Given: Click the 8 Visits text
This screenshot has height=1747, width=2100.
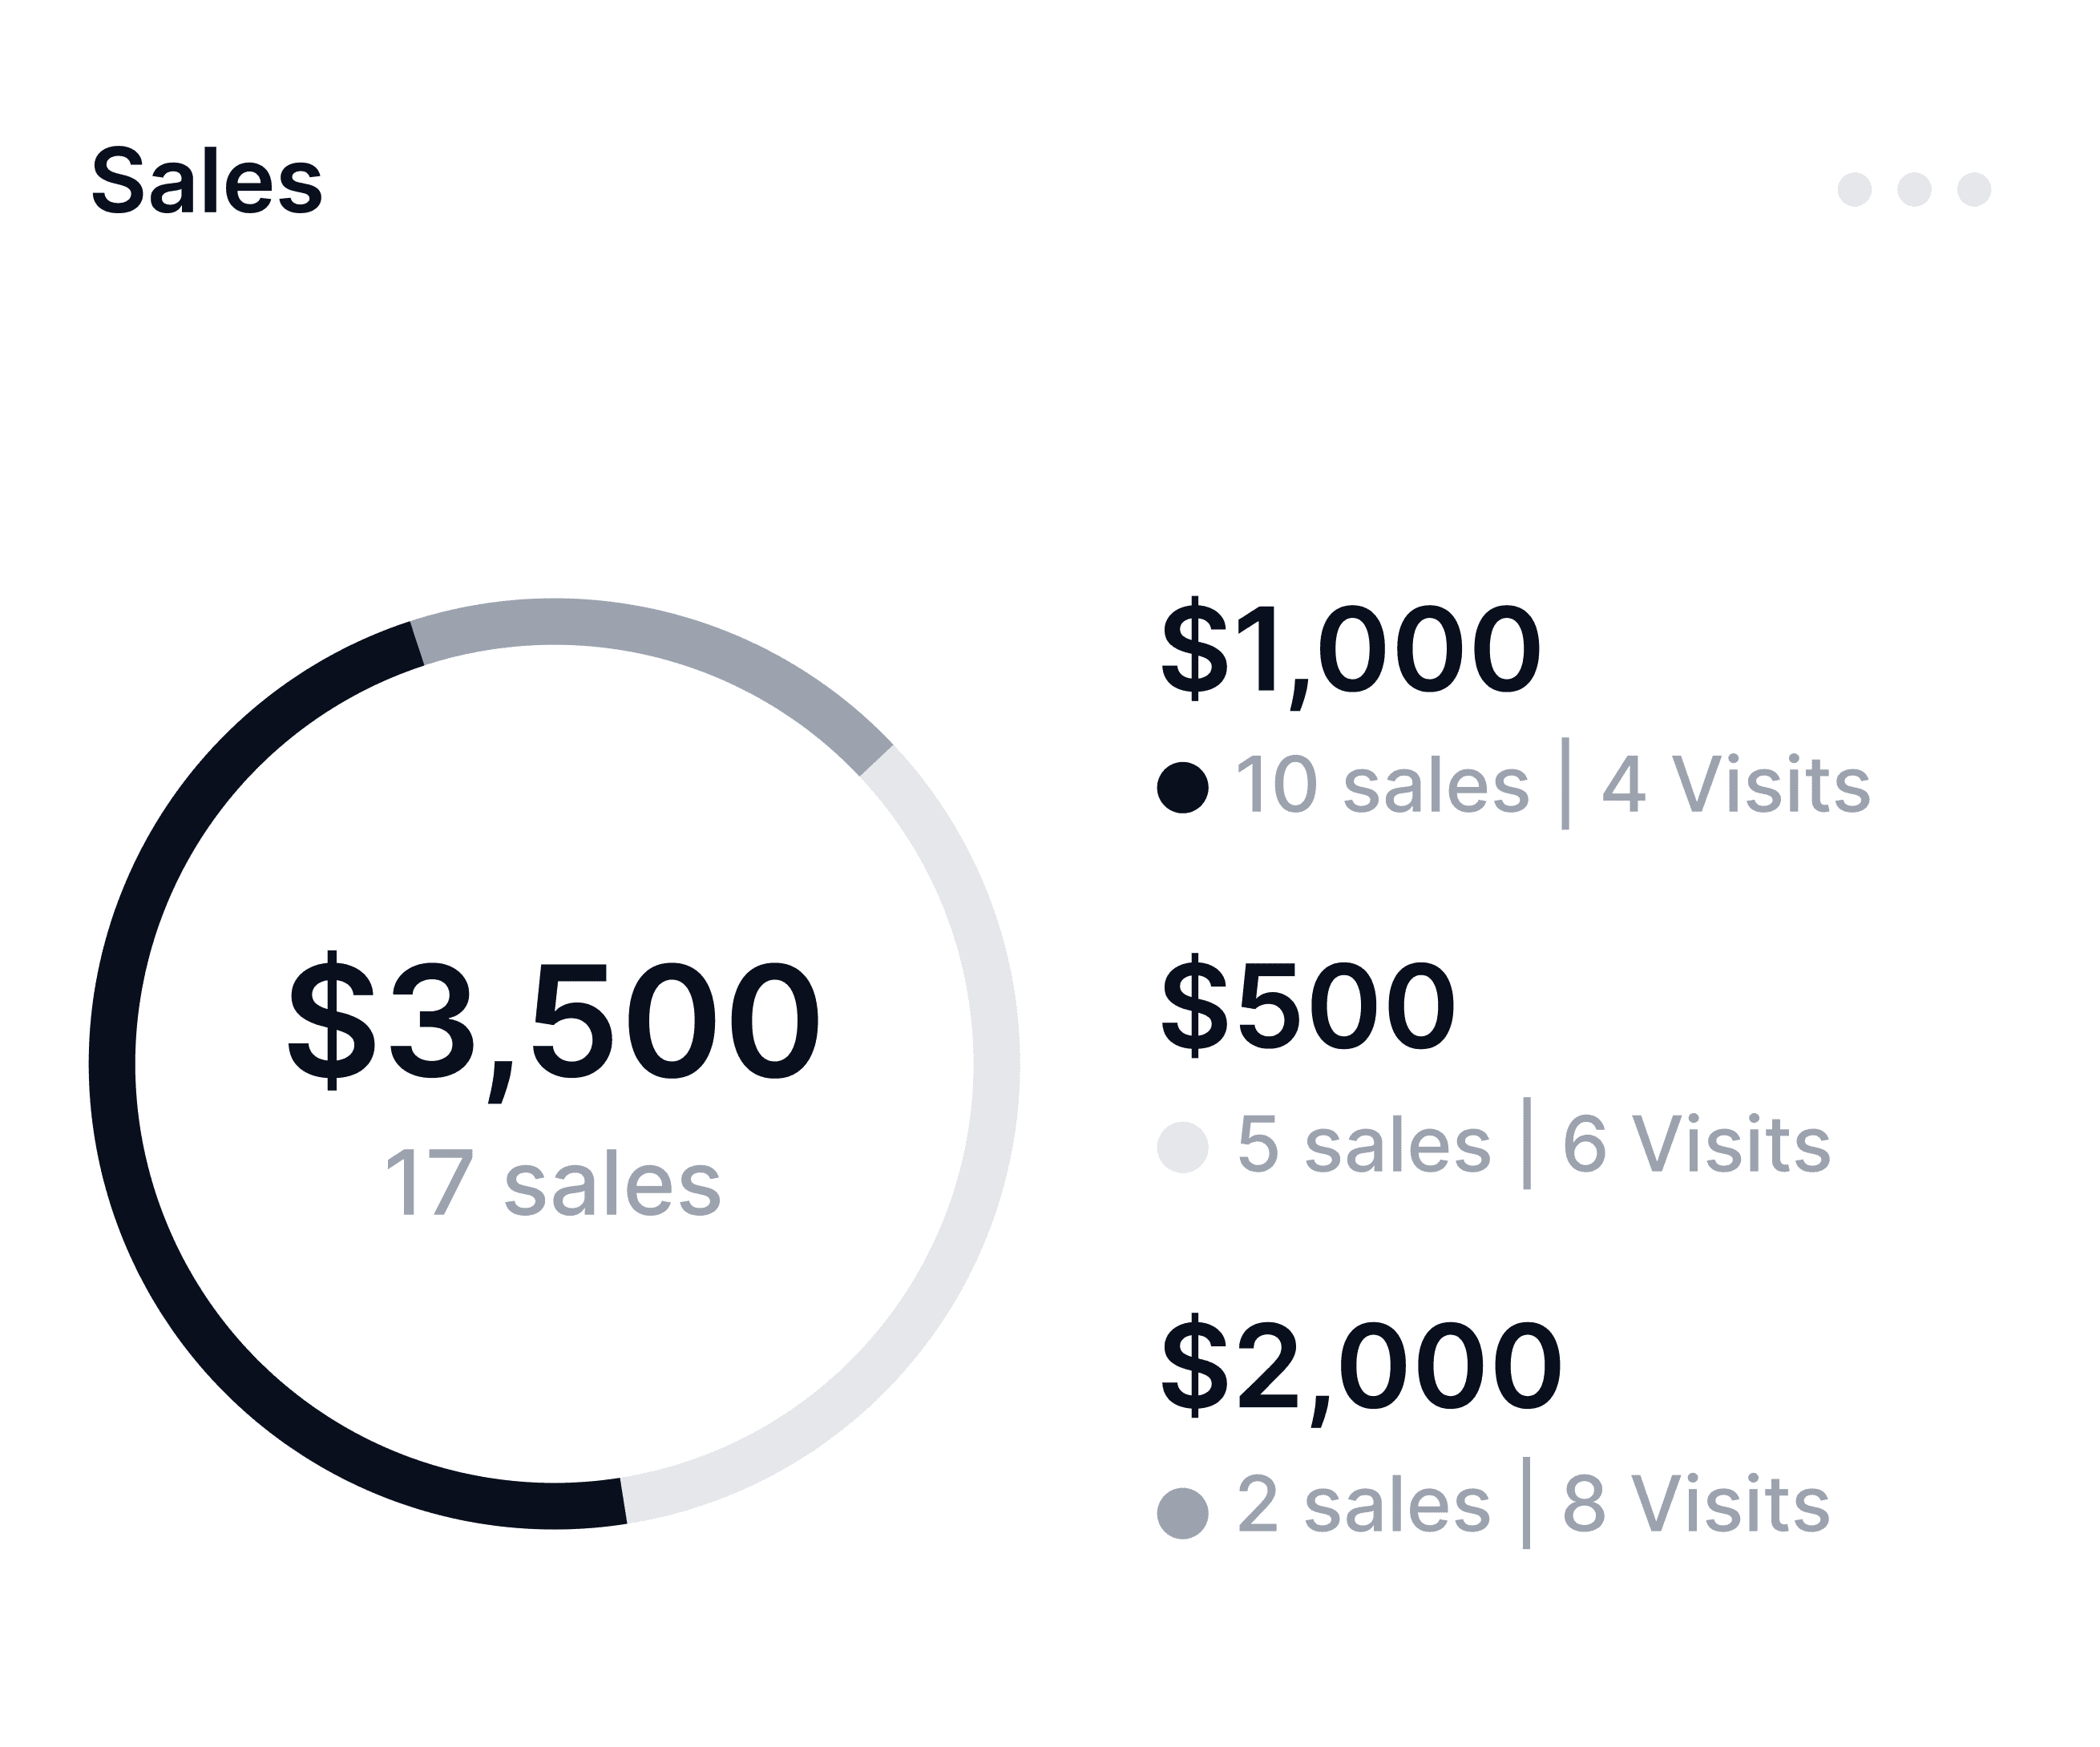Looking at the screenshot, I should (1696, 1503).
